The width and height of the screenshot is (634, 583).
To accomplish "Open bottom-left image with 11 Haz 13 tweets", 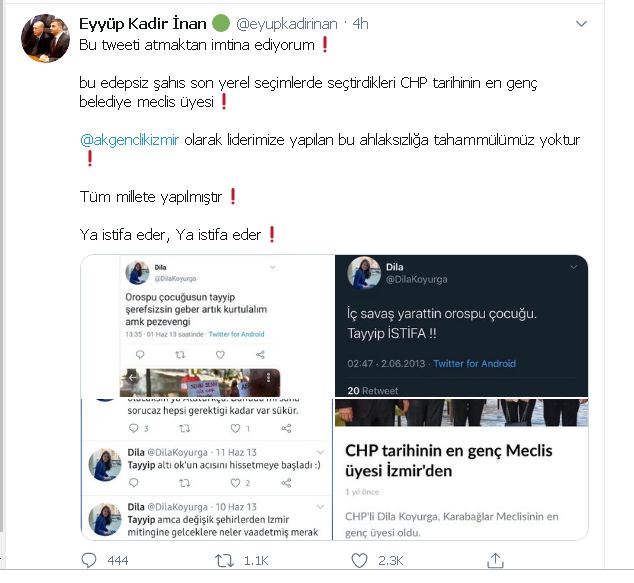I will coord(207,469).
